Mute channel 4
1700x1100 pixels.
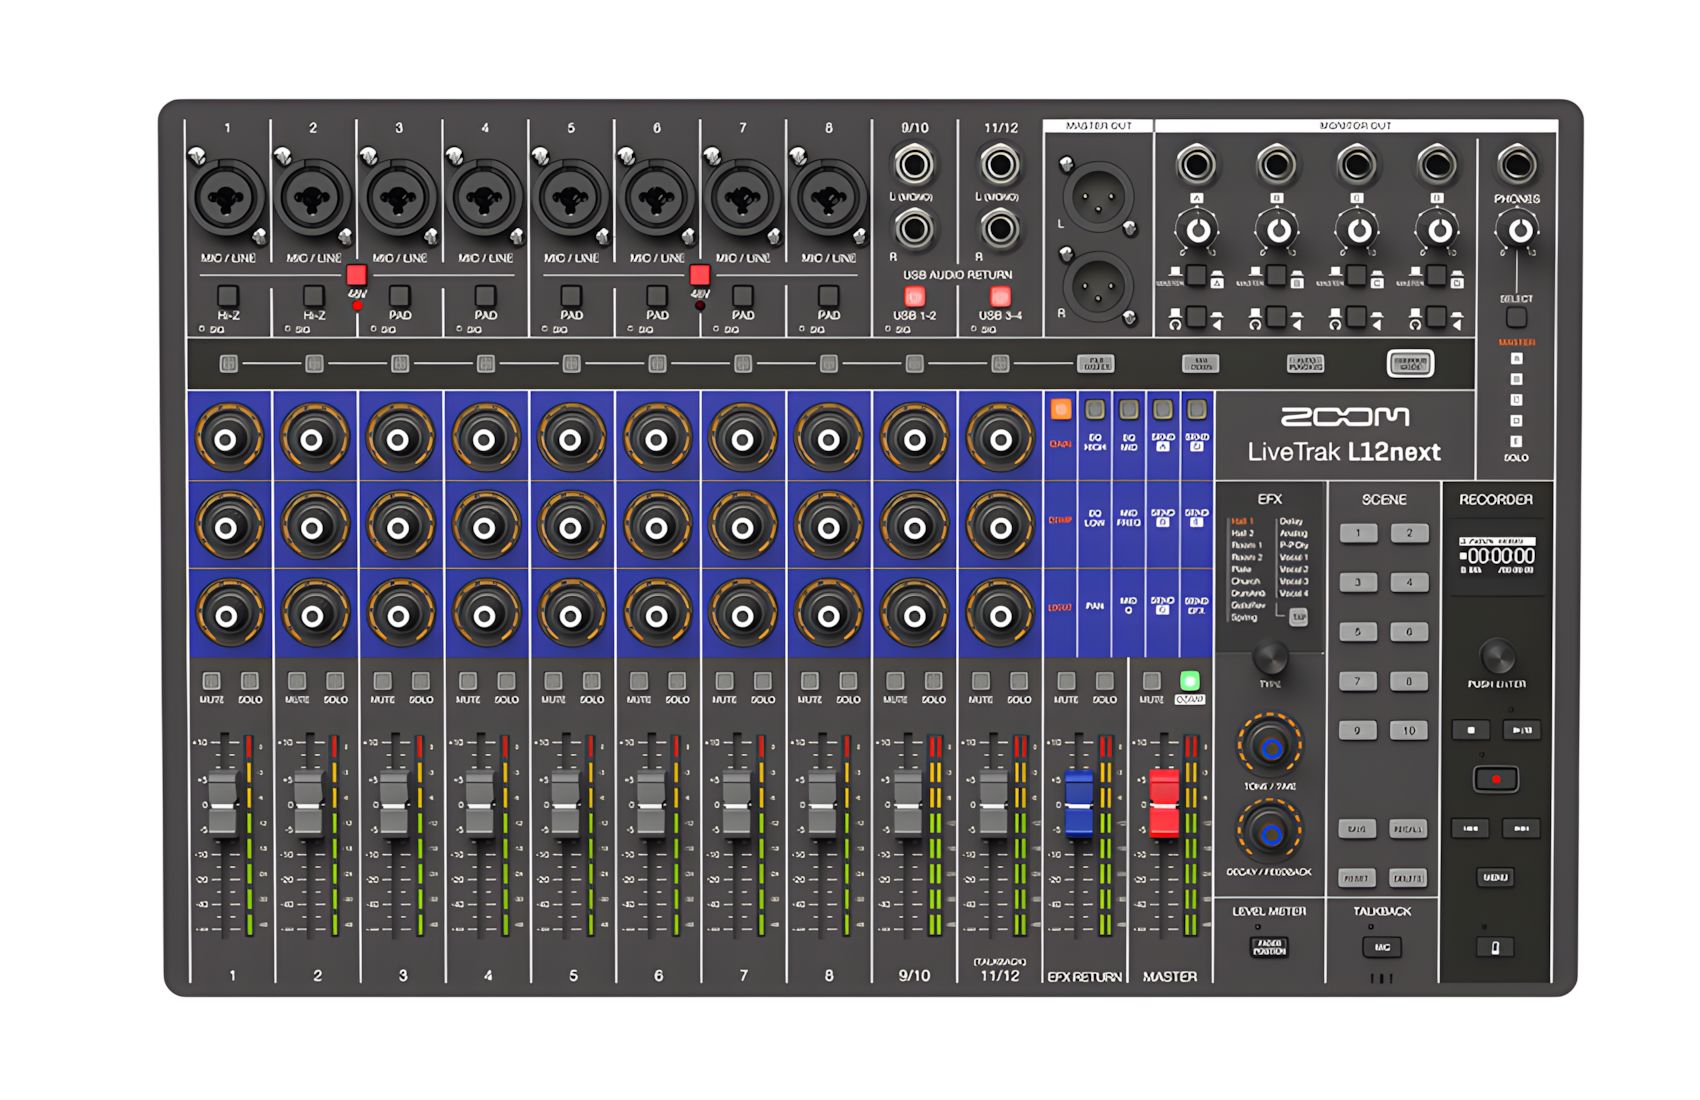coord(468,681)
